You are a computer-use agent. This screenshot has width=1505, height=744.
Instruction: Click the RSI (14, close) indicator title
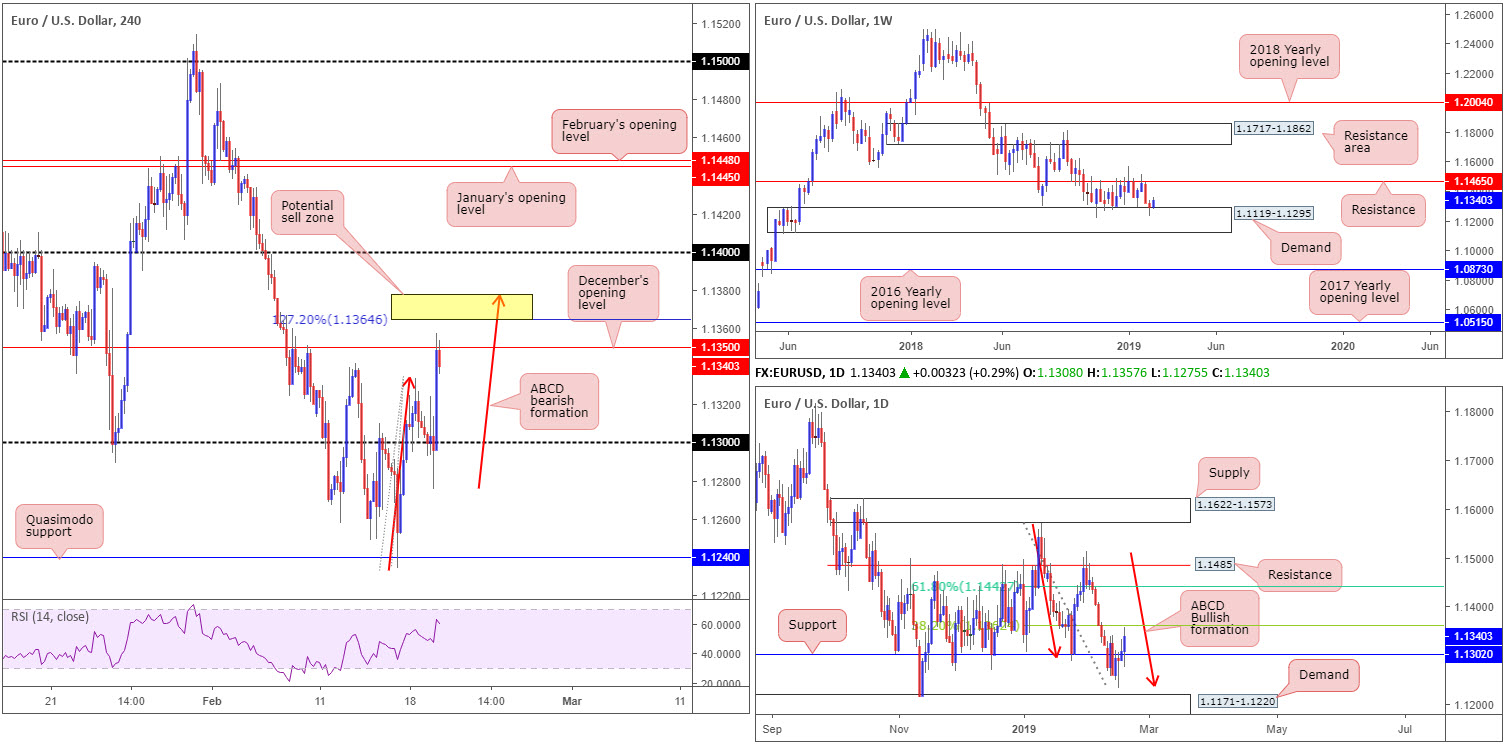coord(50,616)
